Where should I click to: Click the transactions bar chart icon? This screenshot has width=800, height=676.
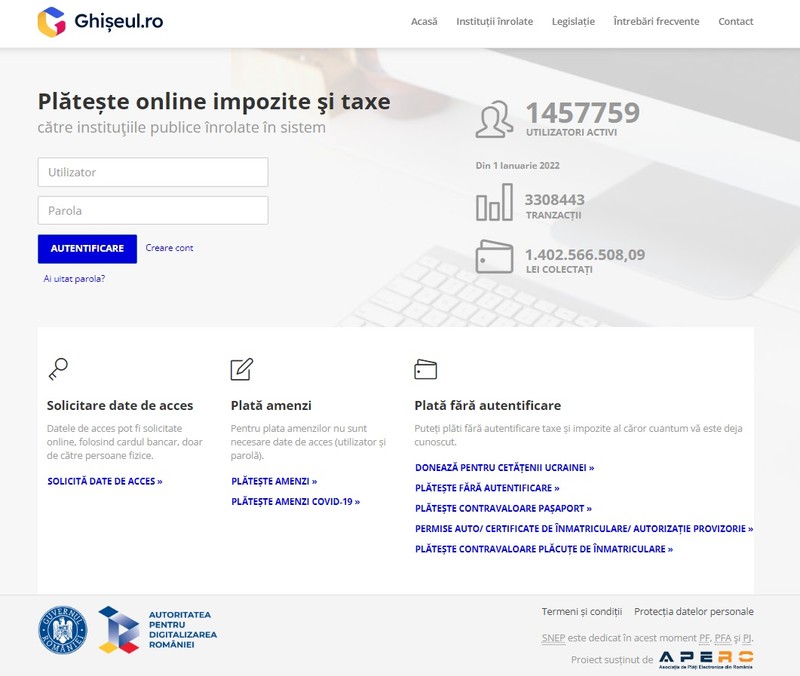(x=494, y=202)
